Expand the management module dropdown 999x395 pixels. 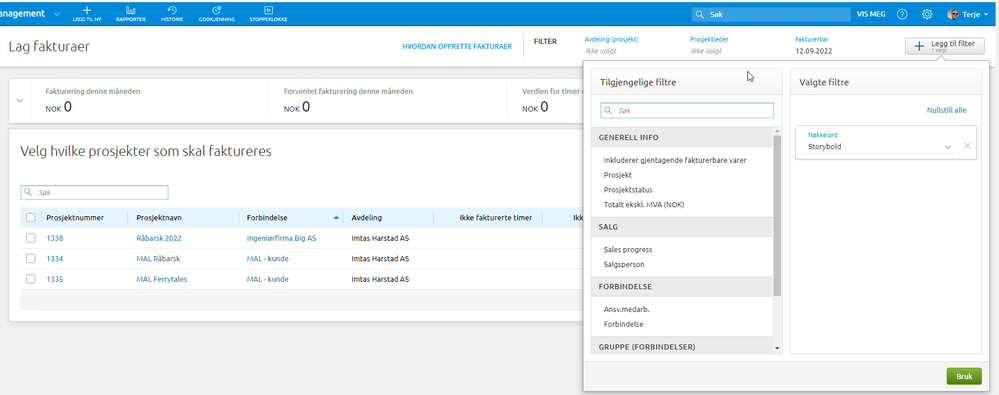pos(57,13)
